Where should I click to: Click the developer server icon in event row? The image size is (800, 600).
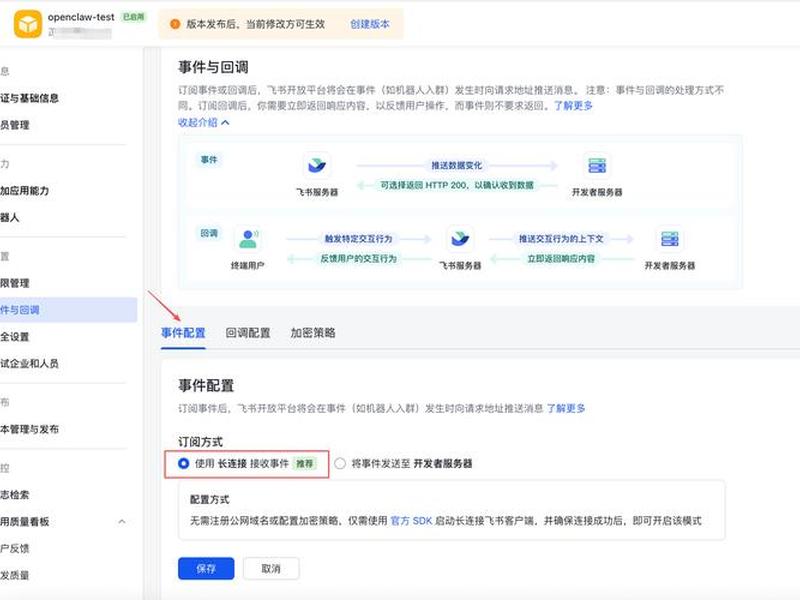click(596, 165)
